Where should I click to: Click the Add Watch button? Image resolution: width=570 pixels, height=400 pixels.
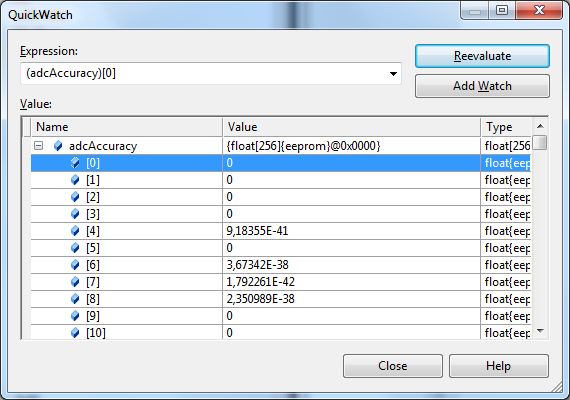coord(482,86)
